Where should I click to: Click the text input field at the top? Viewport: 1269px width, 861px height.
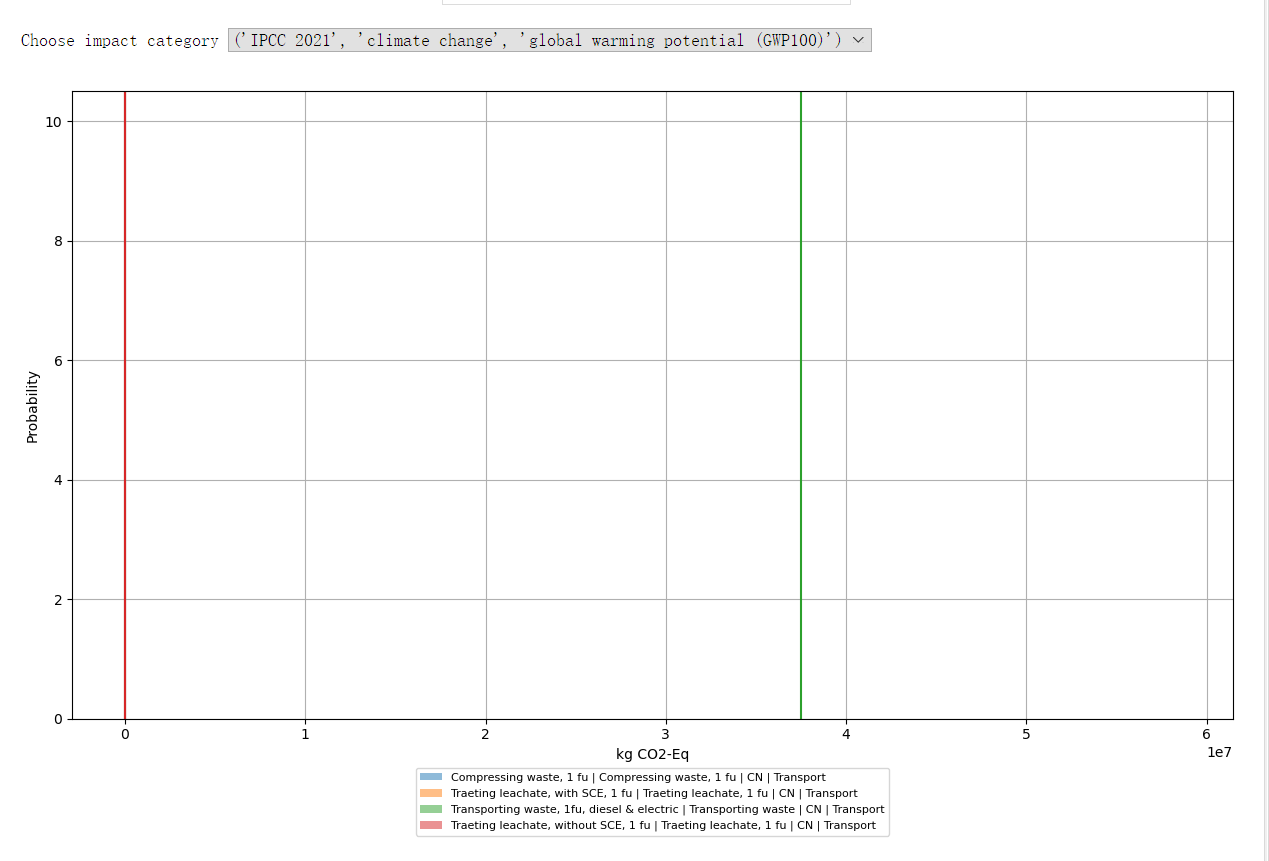(x=645, y=2)
